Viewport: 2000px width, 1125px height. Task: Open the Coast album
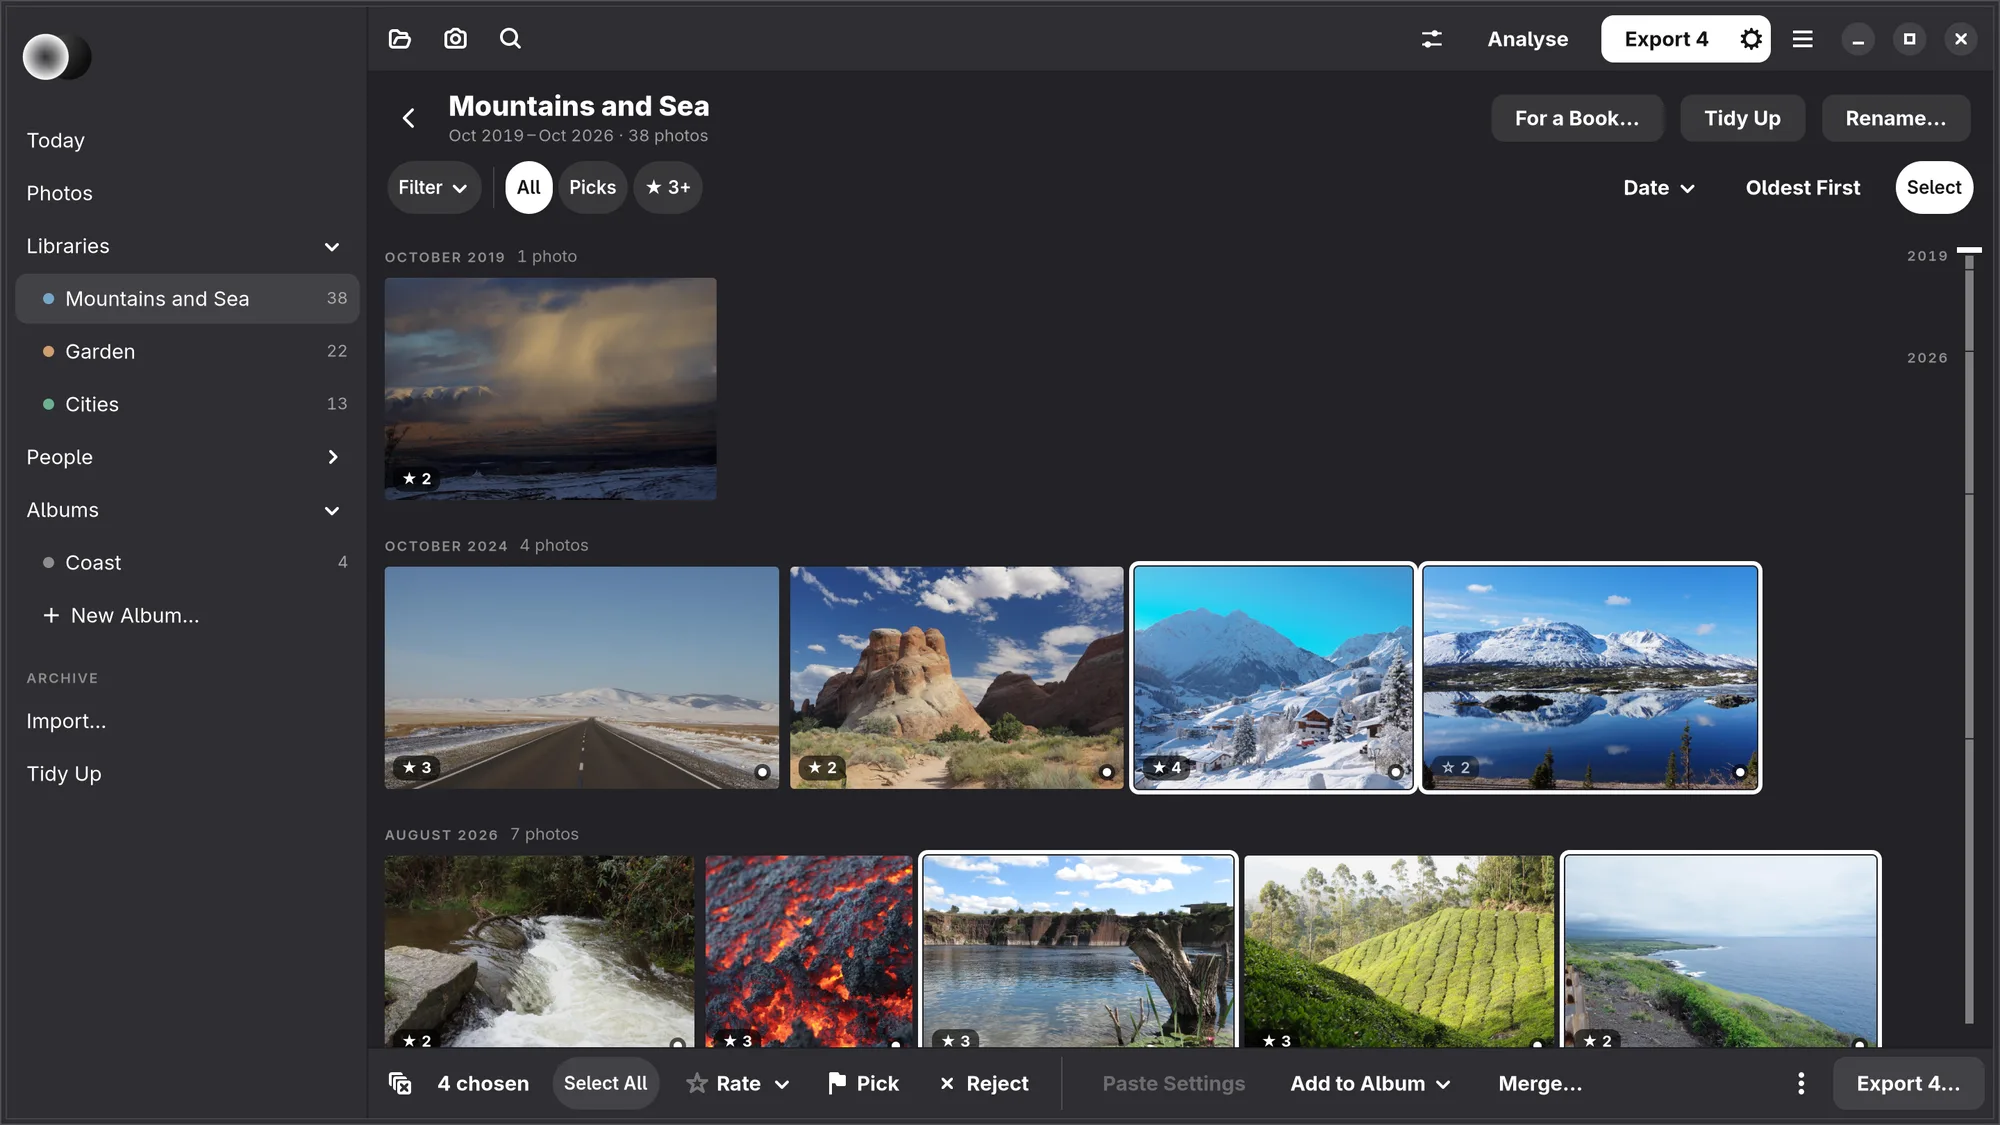click(x=186, y=562)
